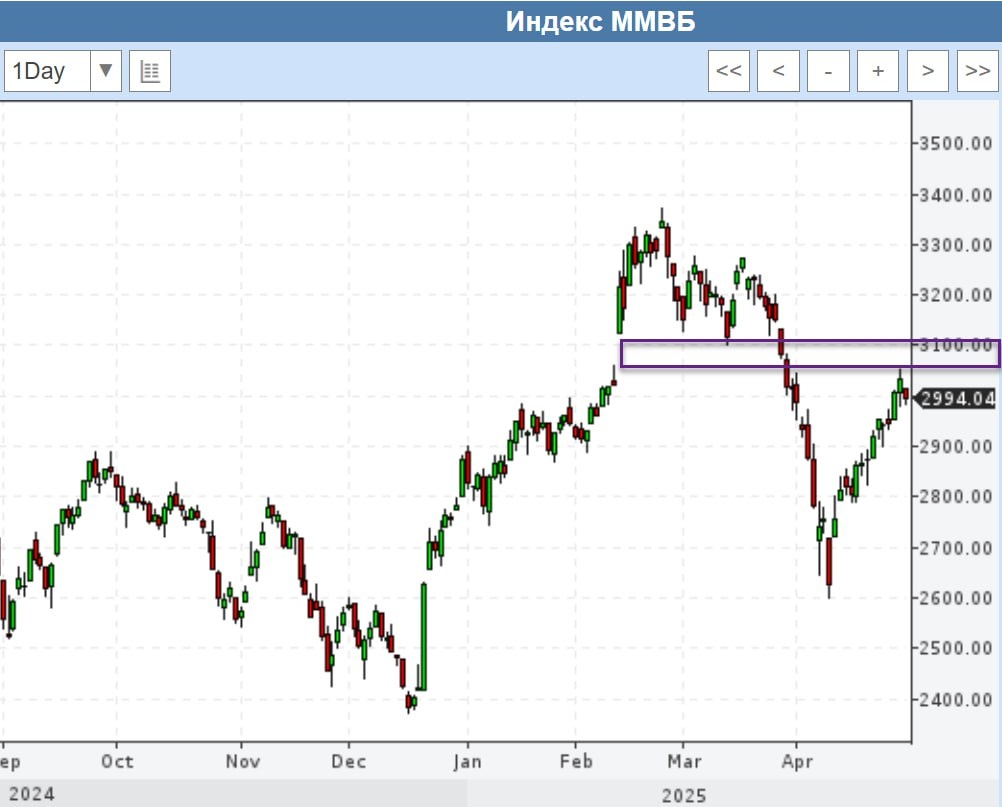Click the 2025 year band label
1002x807 pixels.
684,795
